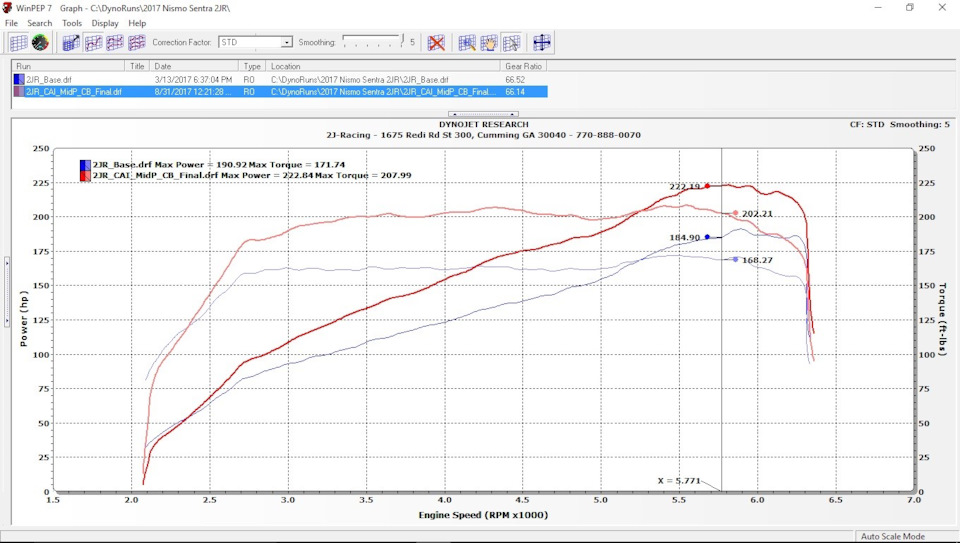Sort by the Type column header
960x543 pixels.
pos(252,66)
